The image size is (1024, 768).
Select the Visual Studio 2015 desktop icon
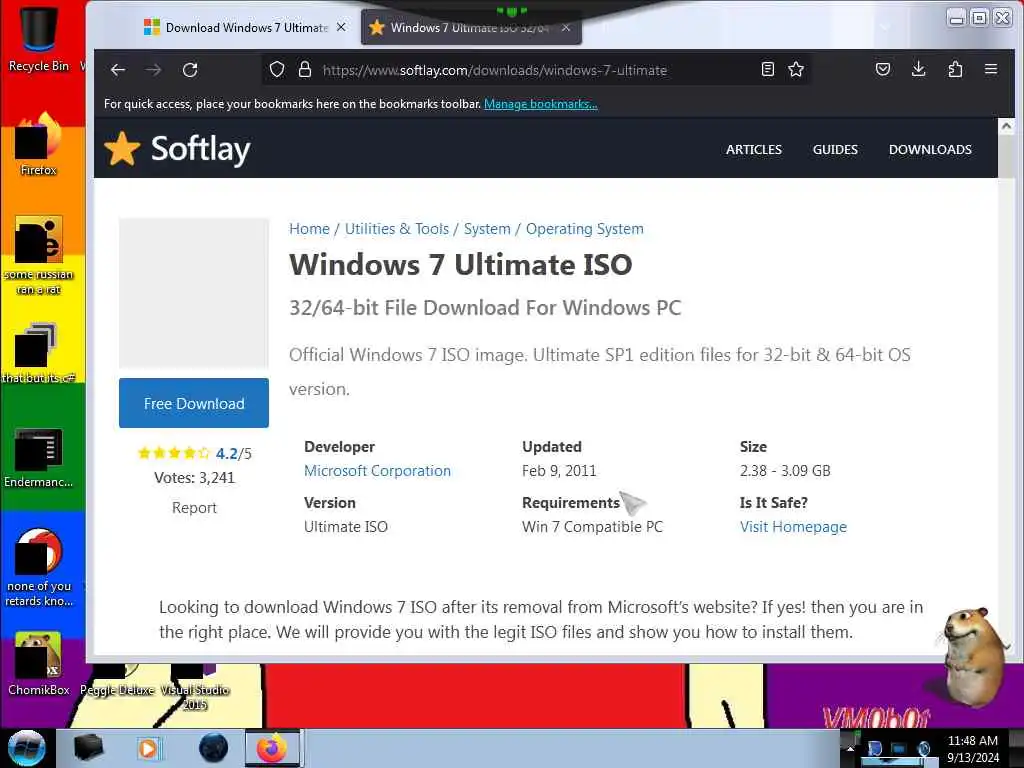(x=195, y=687)
